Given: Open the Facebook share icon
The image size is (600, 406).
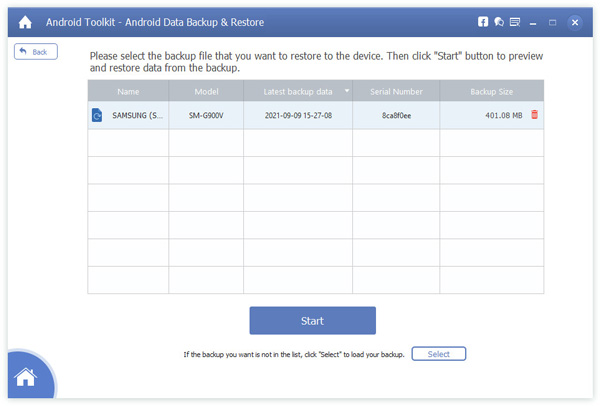Looking at the screenshot, I should (483, 22).
